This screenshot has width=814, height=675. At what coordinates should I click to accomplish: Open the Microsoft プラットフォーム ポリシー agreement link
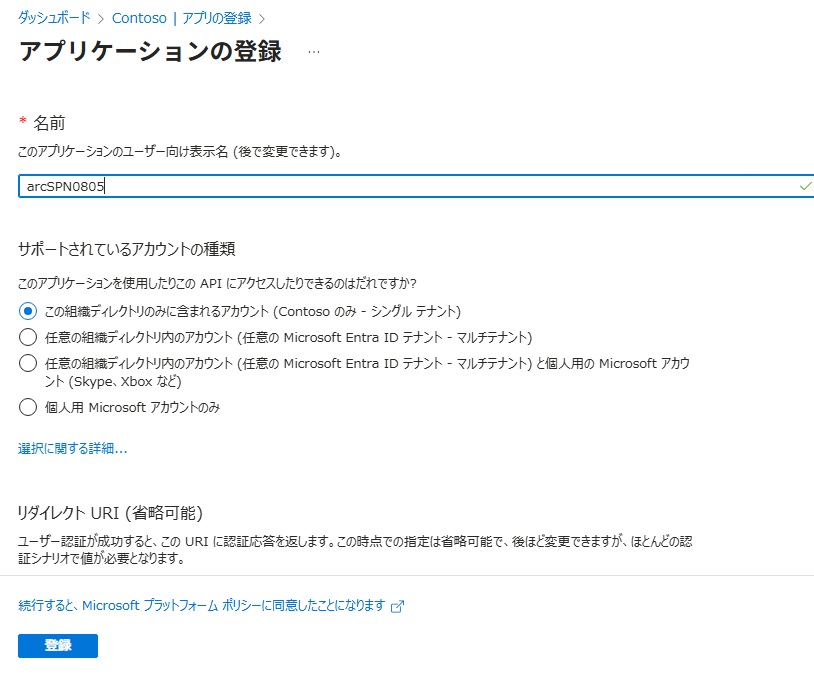[x=202, y=605]
